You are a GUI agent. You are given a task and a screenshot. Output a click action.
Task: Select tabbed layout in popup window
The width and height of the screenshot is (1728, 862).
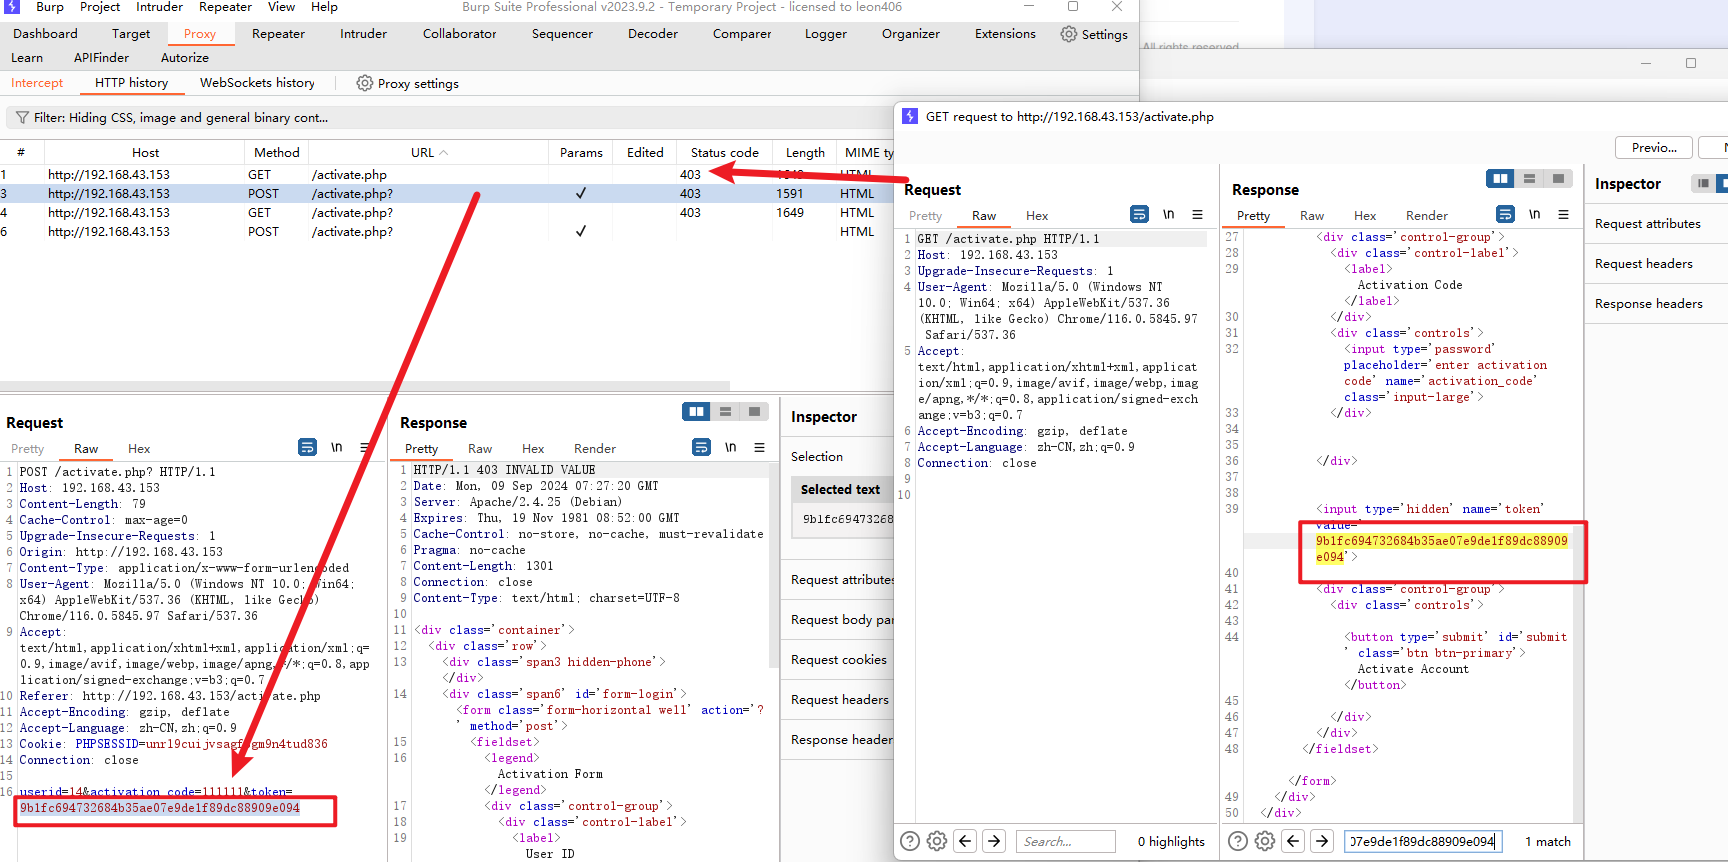[1558, 178]
